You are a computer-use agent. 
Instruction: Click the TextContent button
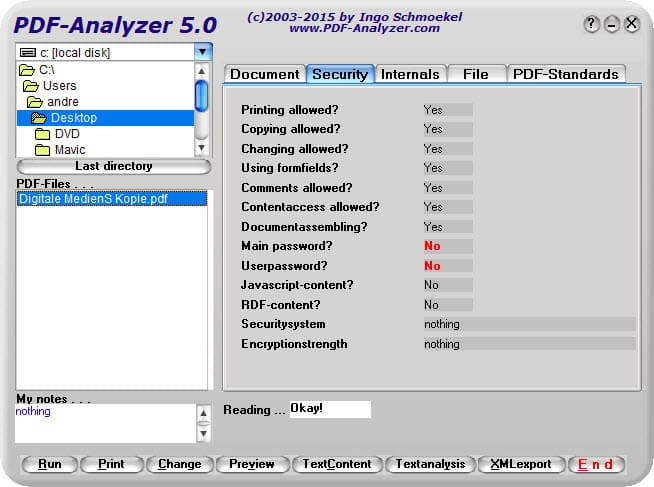click(337, 464)
